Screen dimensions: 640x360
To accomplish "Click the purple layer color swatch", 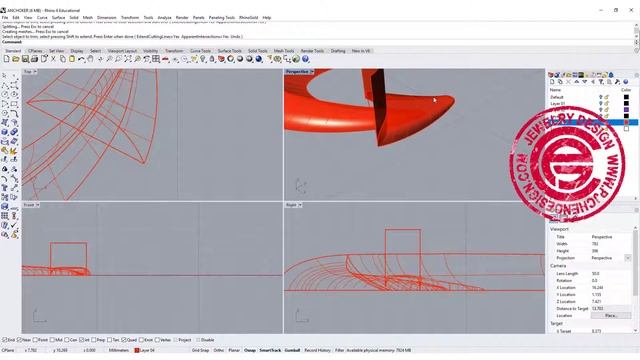I will coord(626,110).
